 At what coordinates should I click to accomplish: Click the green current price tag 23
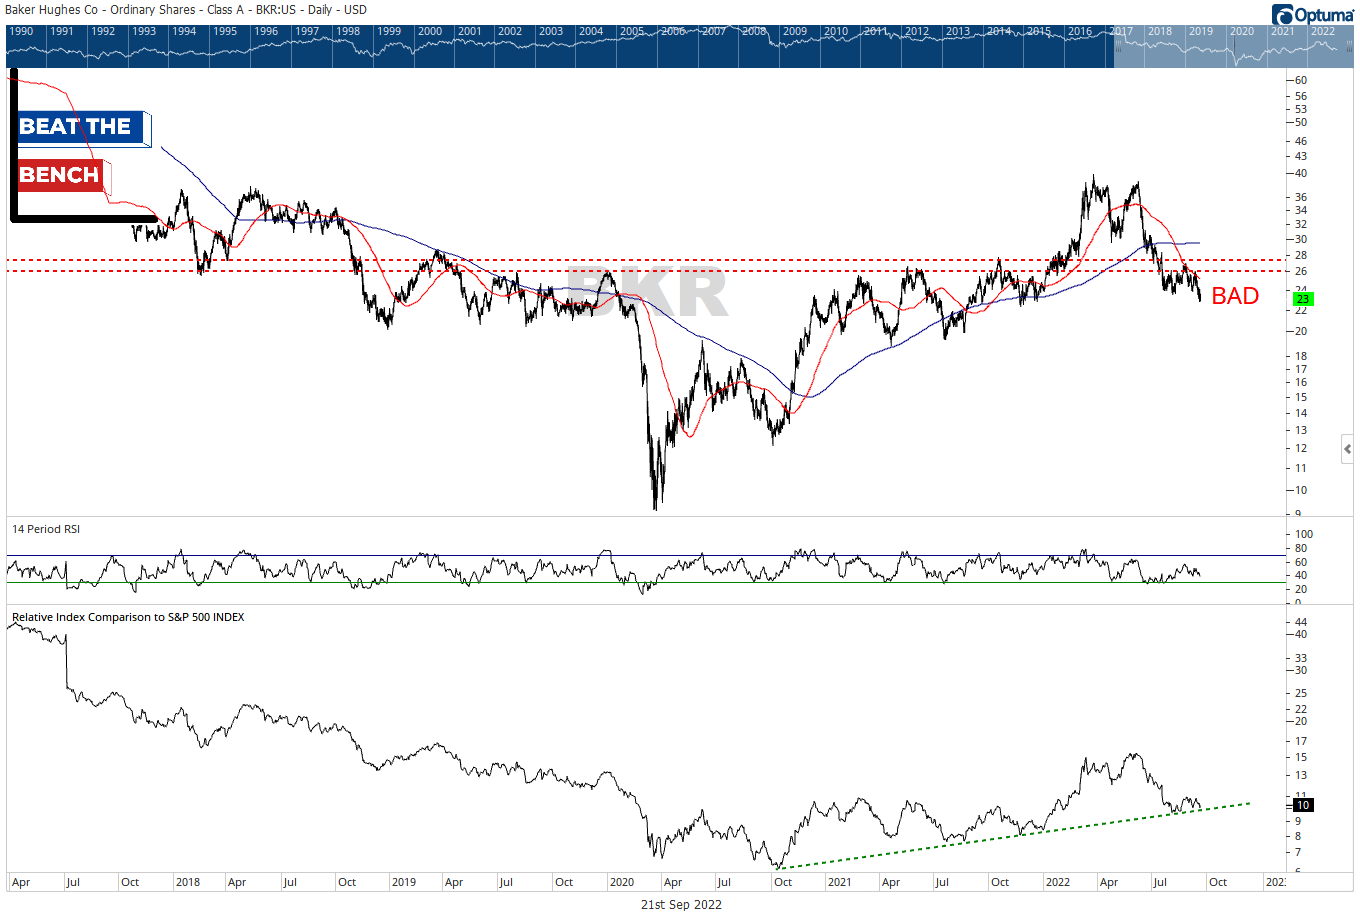(1303, 299)
